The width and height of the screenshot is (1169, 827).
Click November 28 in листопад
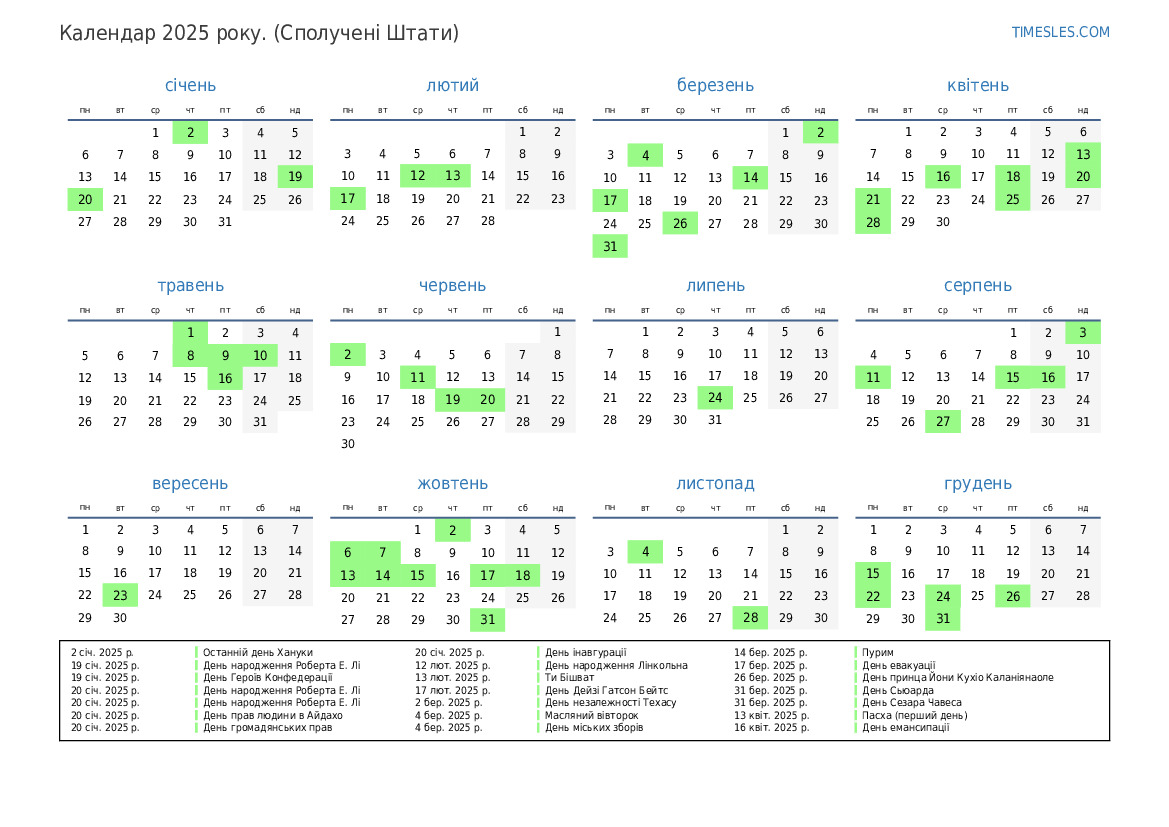[750, 620]
